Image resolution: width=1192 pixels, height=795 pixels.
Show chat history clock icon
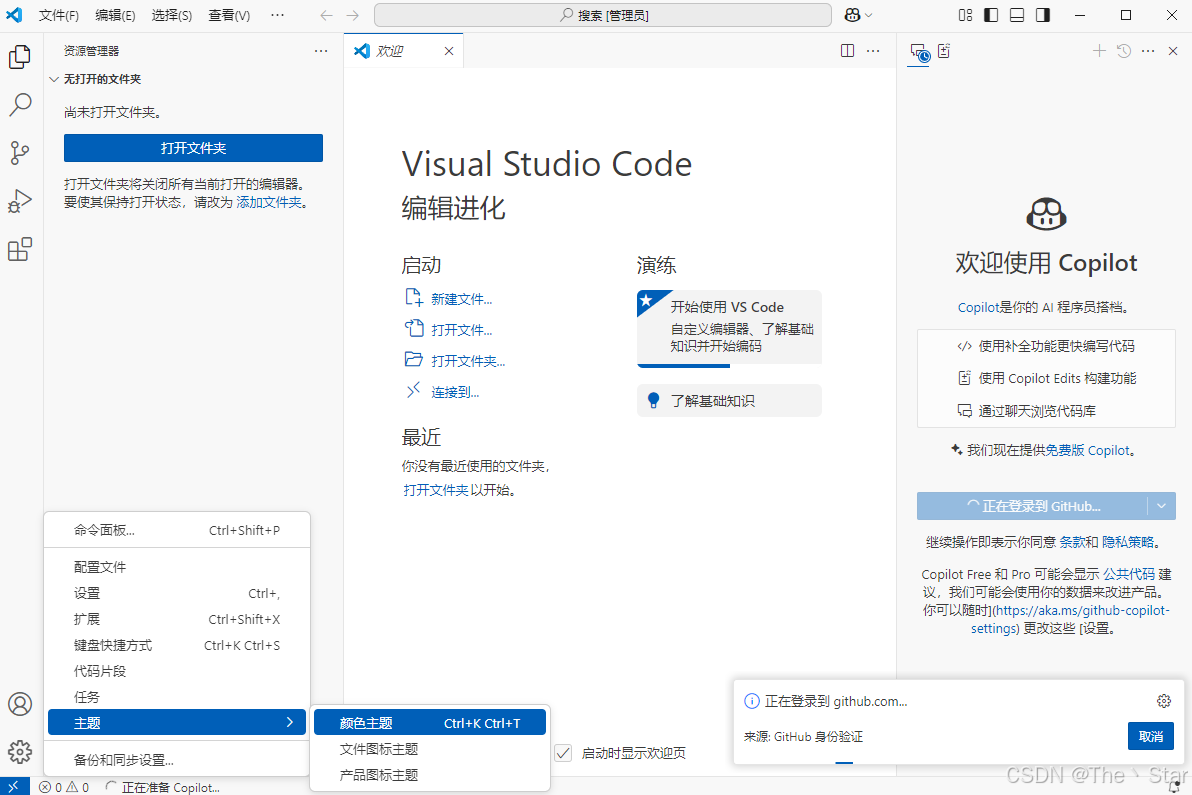1124,51
